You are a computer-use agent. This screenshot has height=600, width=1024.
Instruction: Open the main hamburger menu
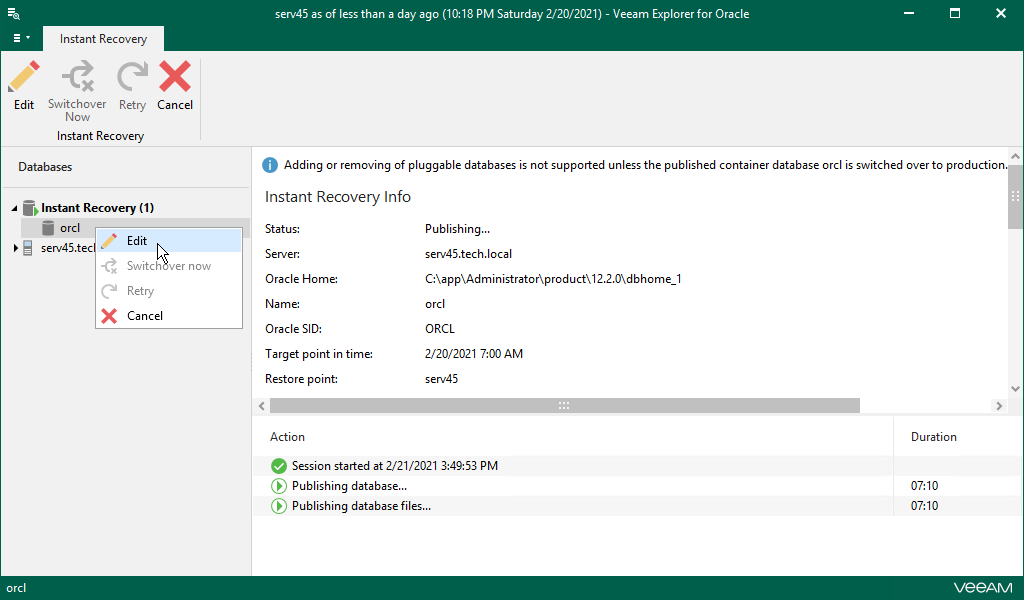(x=21, y=39)
